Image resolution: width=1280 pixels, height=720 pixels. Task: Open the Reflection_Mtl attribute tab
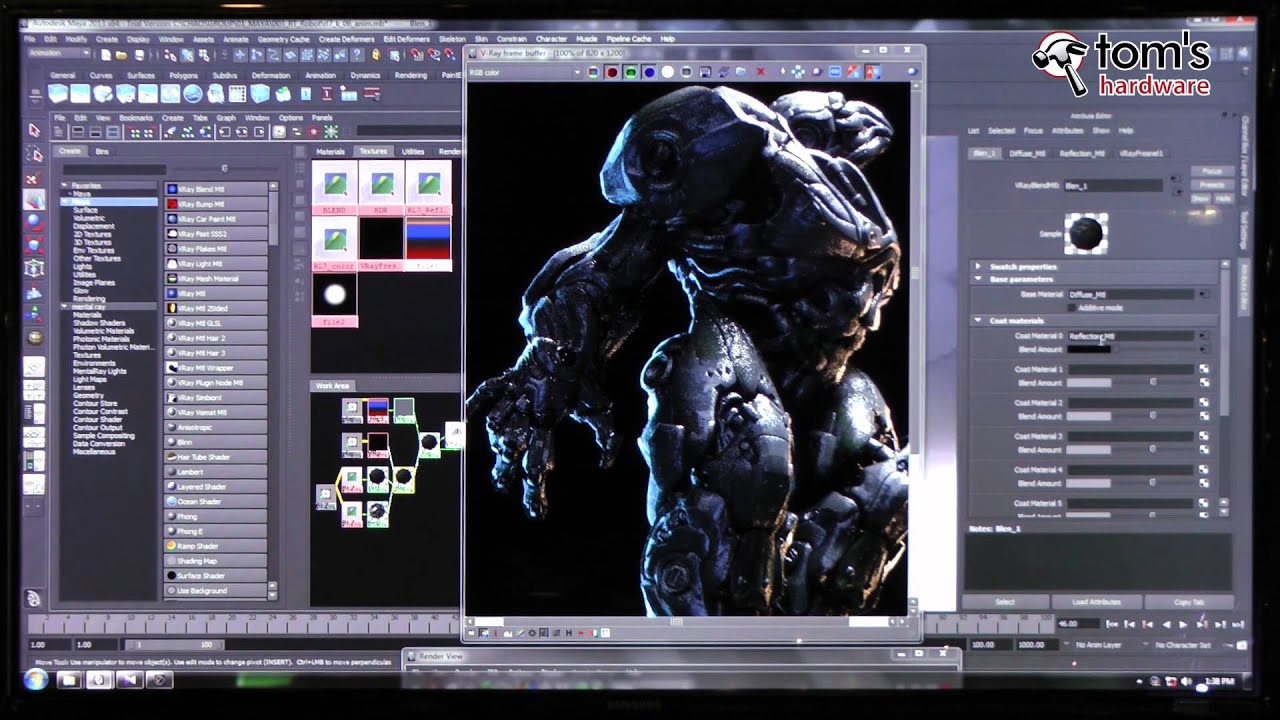click(1083, 153)
